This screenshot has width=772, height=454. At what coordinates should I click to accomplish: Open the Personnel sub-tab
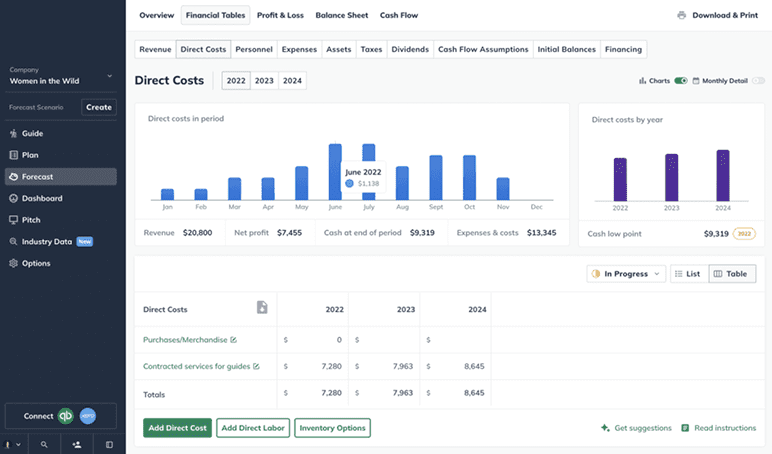click(x=254, y=49)
